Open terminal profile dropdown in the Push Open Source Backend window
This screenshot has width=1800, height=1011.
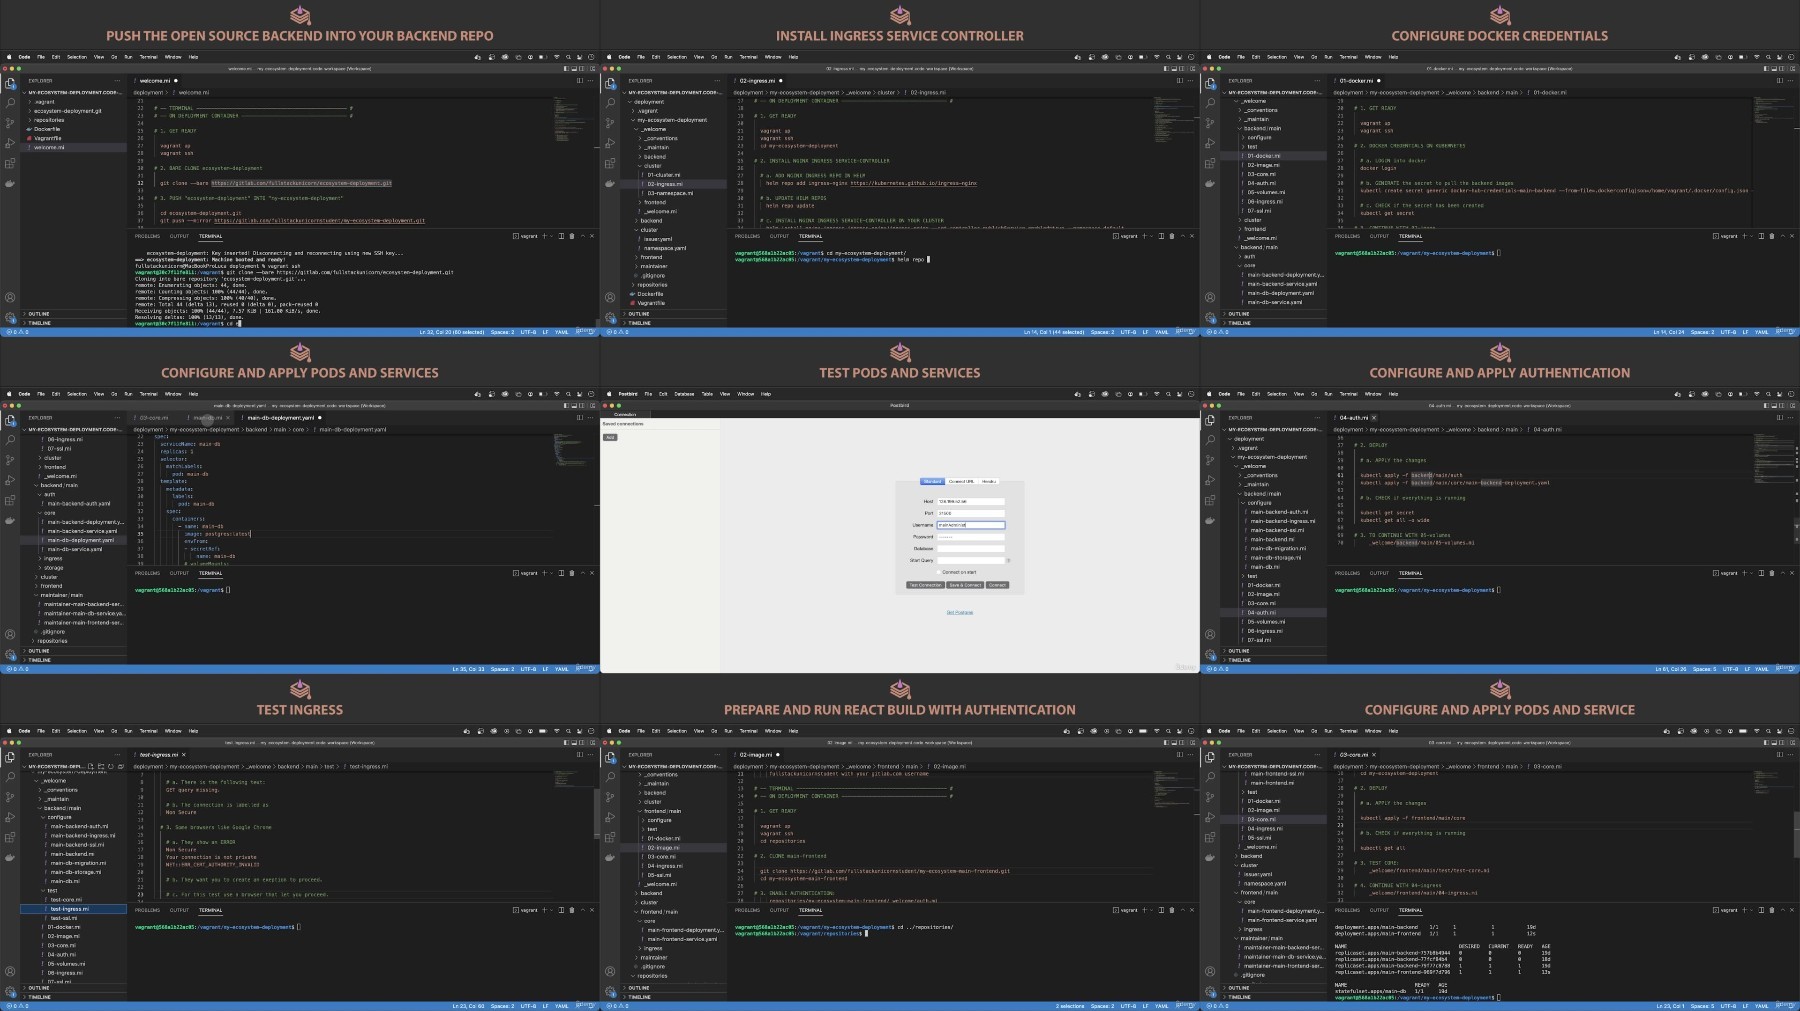(x=551, y=236)
